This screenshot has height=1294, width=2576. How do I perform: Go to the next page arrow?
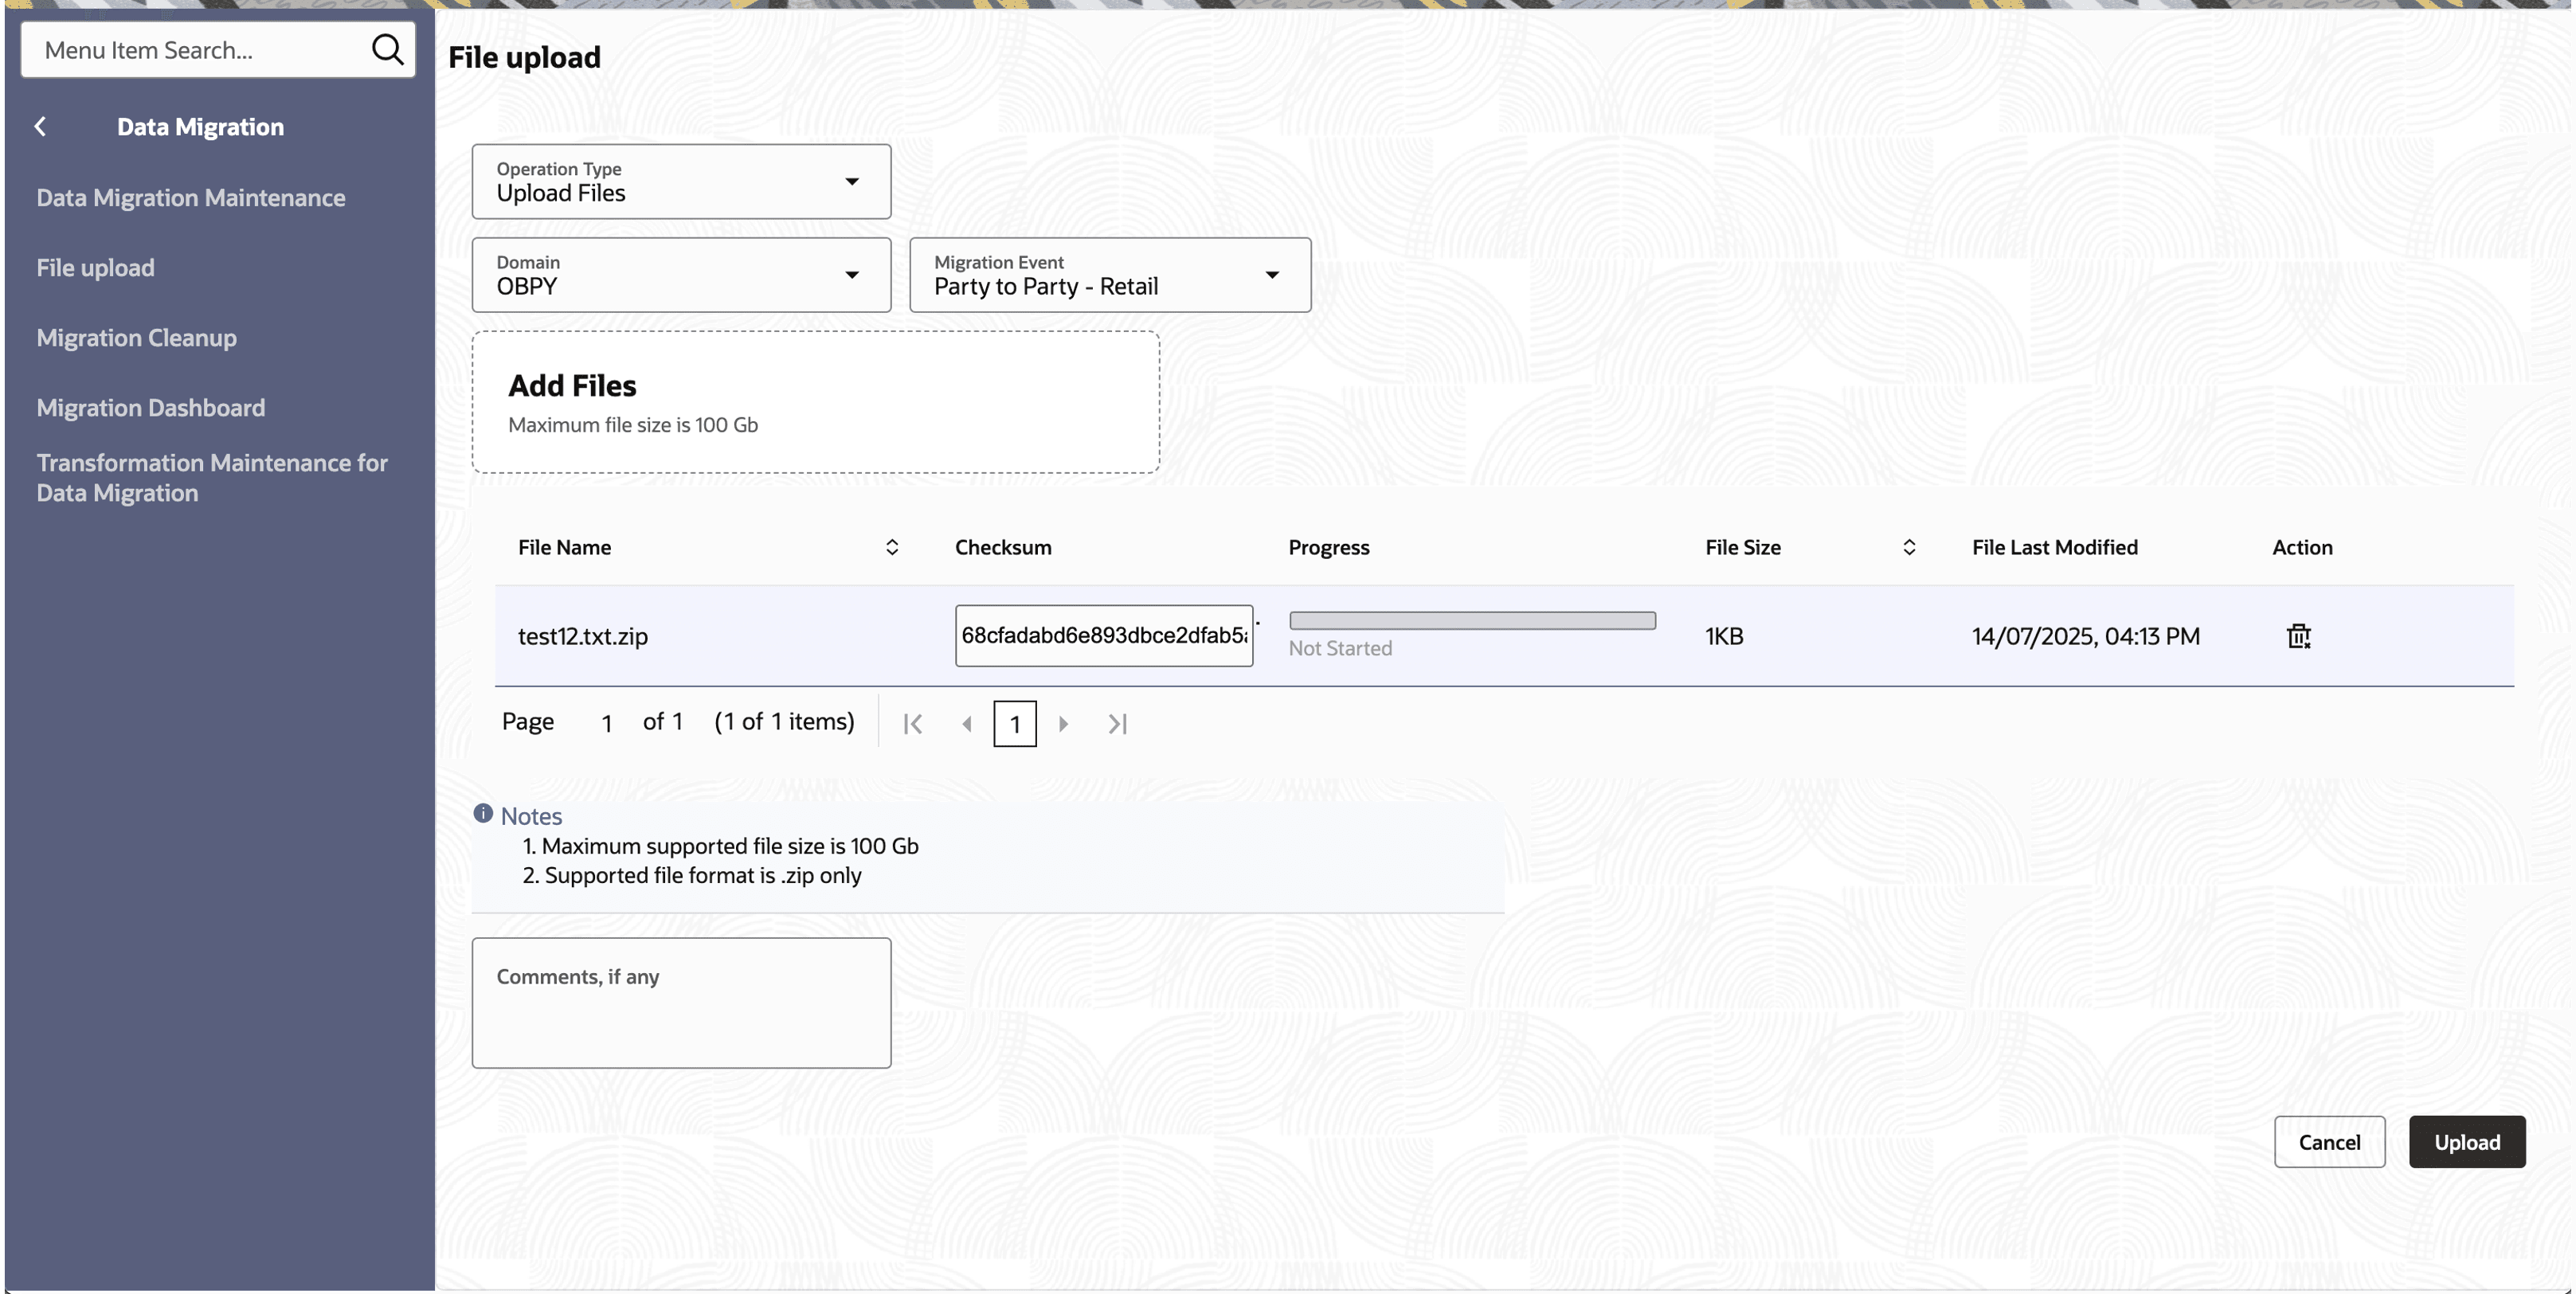(x=1063, y=723)
